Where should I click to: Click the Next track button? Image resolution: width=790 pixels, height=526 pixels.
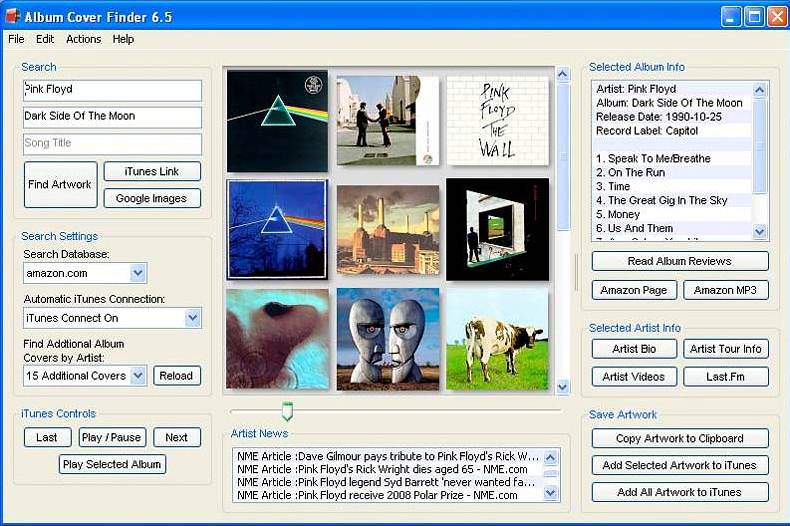(177, 437)
